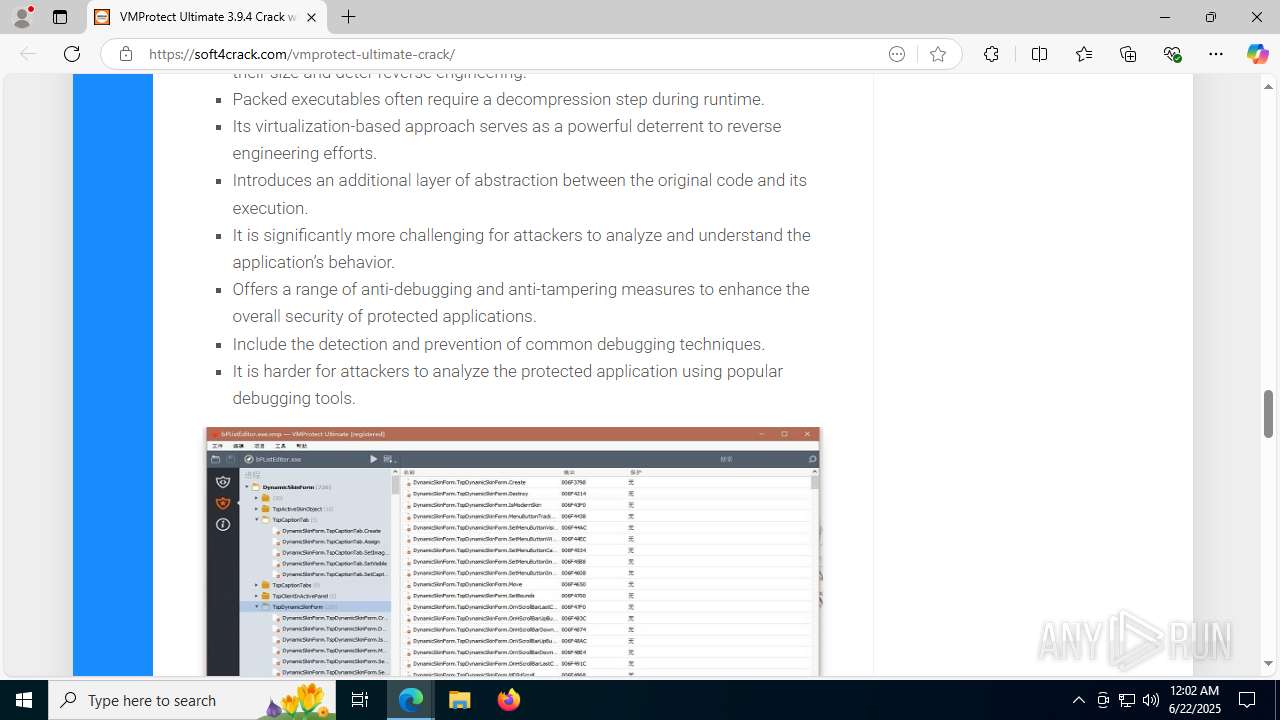Viewport: 1280px width, 720px height.
Task: Open the reader tools icon in address bar
Action: pos(897,54)
